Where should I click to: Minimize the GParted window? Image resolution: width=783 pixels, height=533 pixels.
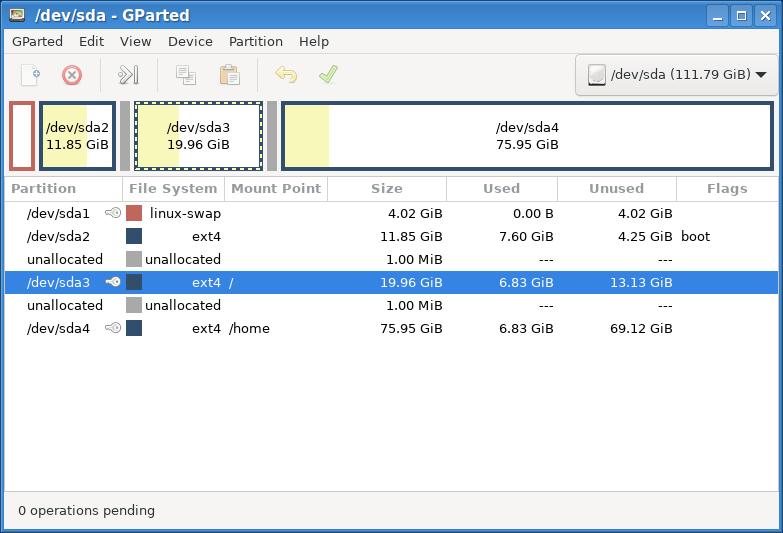click(x=717, y=16)
